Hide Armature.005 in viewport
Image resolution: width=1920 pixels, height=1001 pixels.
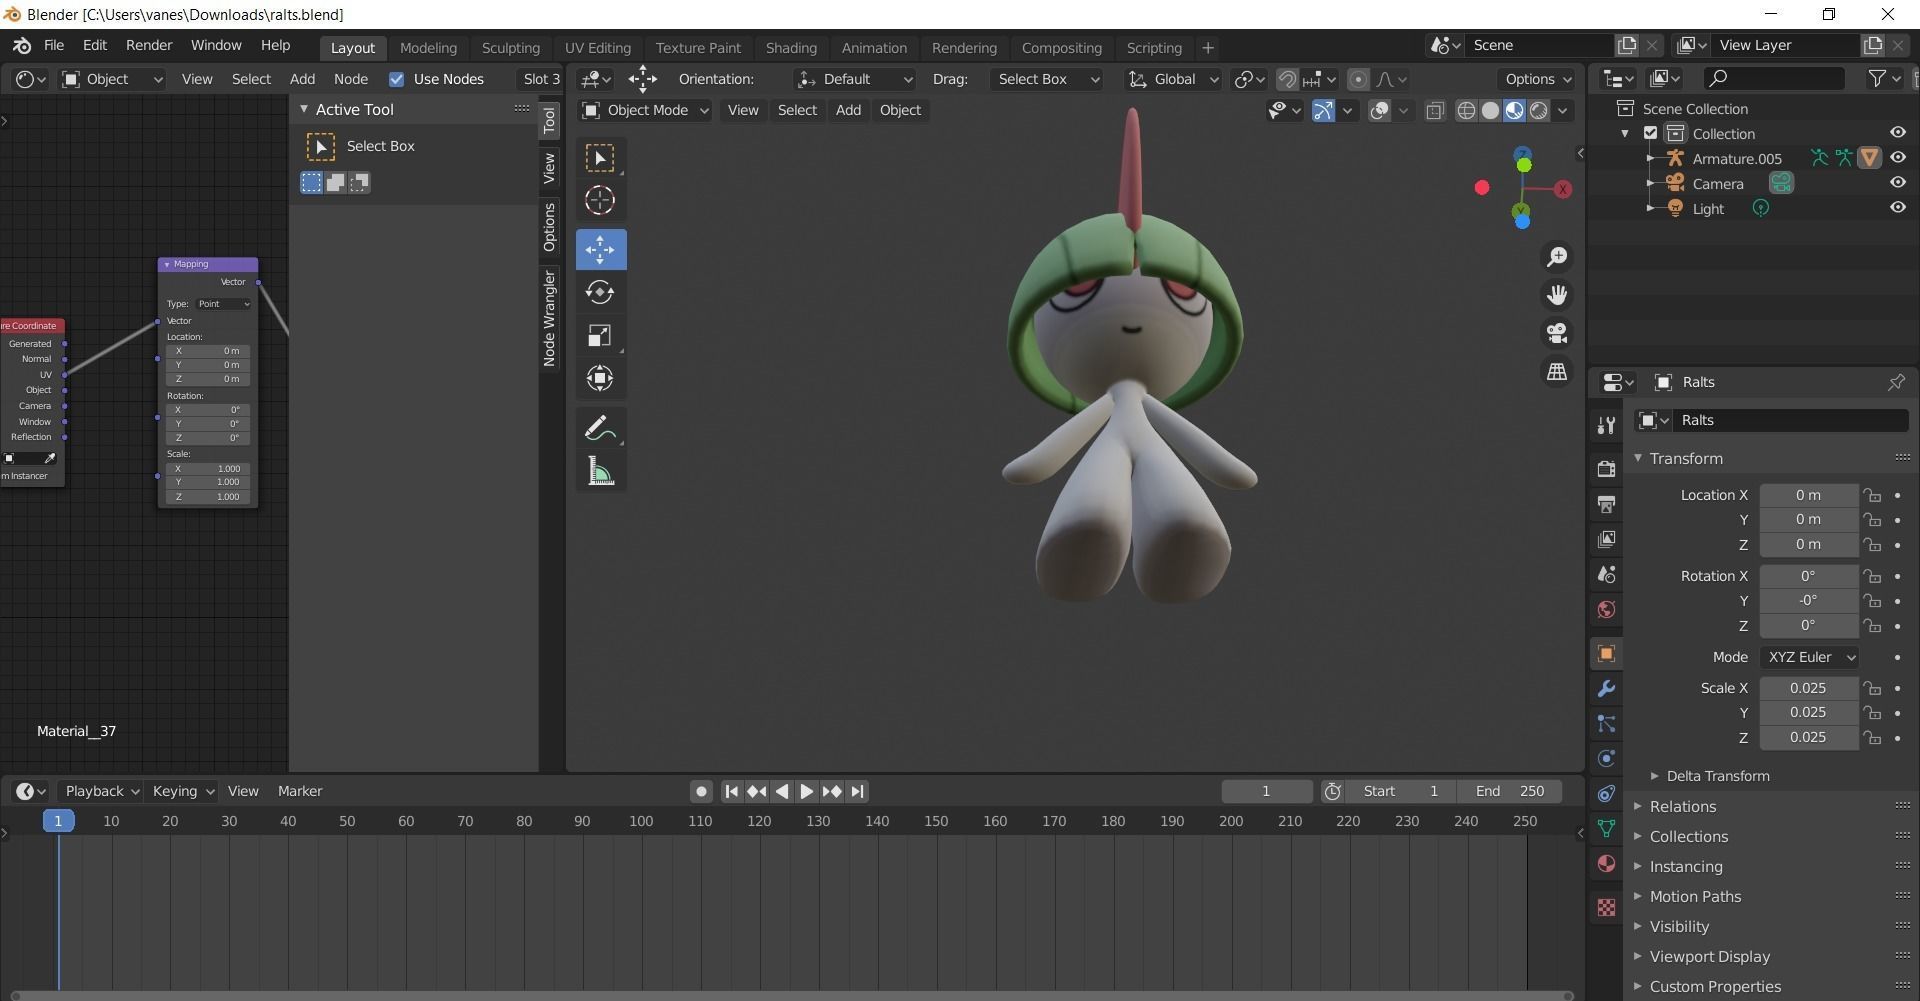point(1897,158)
